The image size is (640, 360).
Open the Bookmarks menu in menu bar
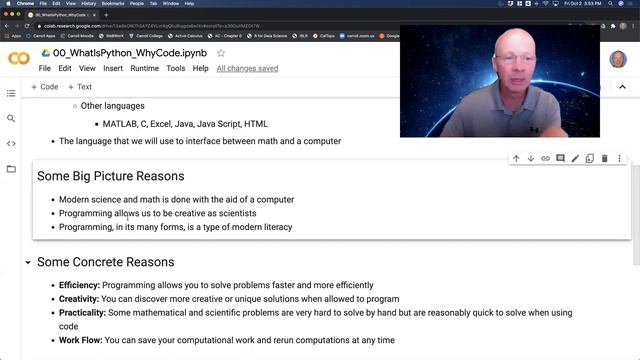click(x=113, y=3)
